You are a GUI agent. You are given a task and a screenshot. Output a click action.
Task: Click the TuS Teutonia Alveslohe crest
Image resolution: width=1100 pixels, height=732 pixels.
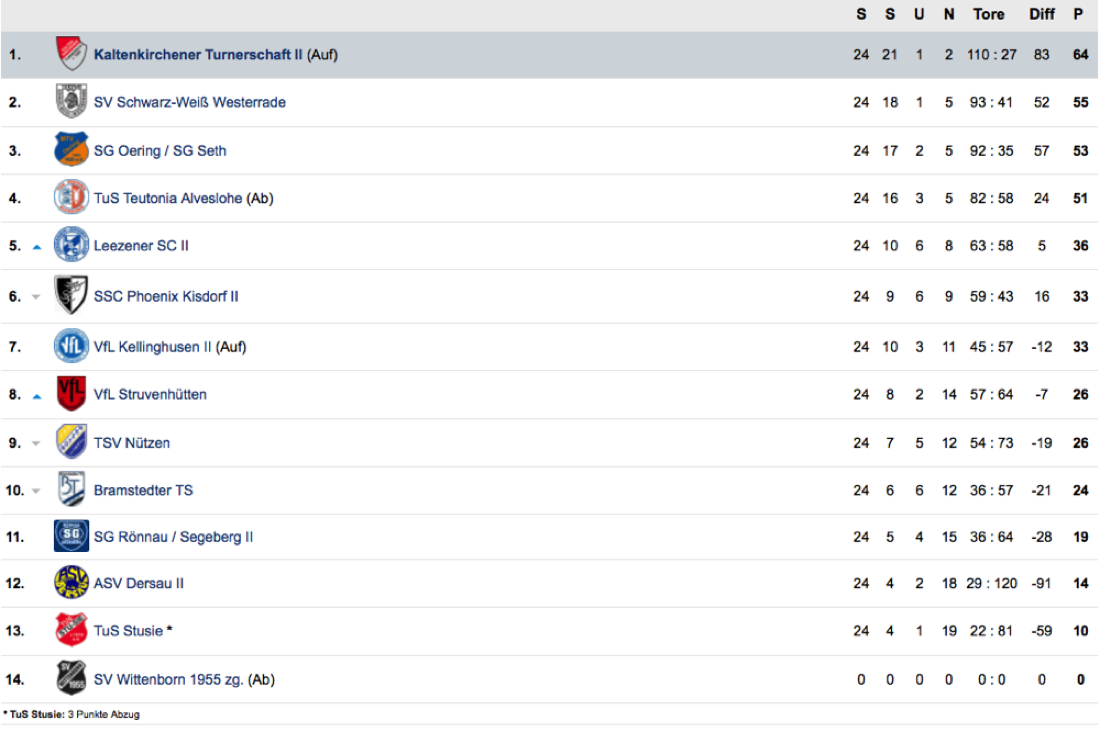(x=71, y=198)
